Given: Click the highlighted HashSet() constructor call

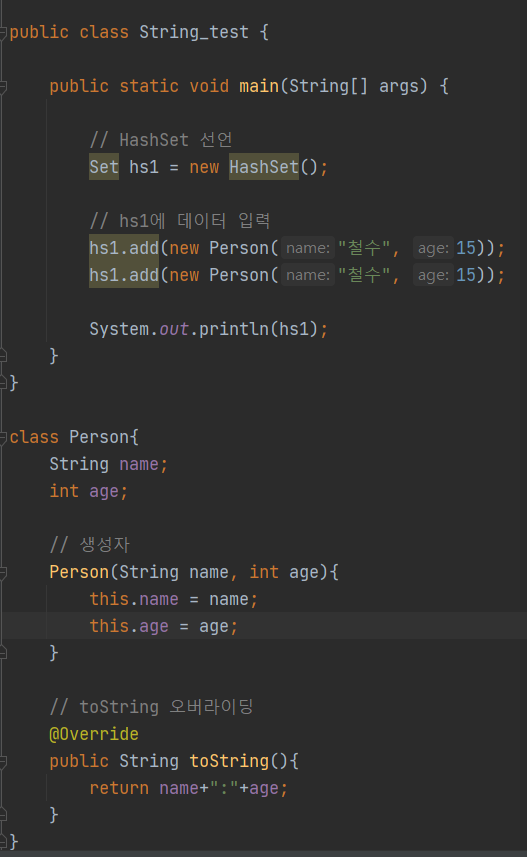Looking at the screenshot, I should click(273, 167).
